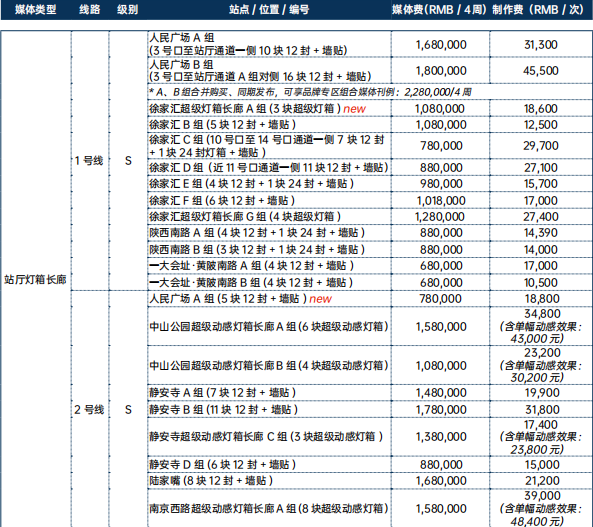Screen dimensions: 593x527
Task: Click the 级别 column header
Action: [x=127, y=9]
